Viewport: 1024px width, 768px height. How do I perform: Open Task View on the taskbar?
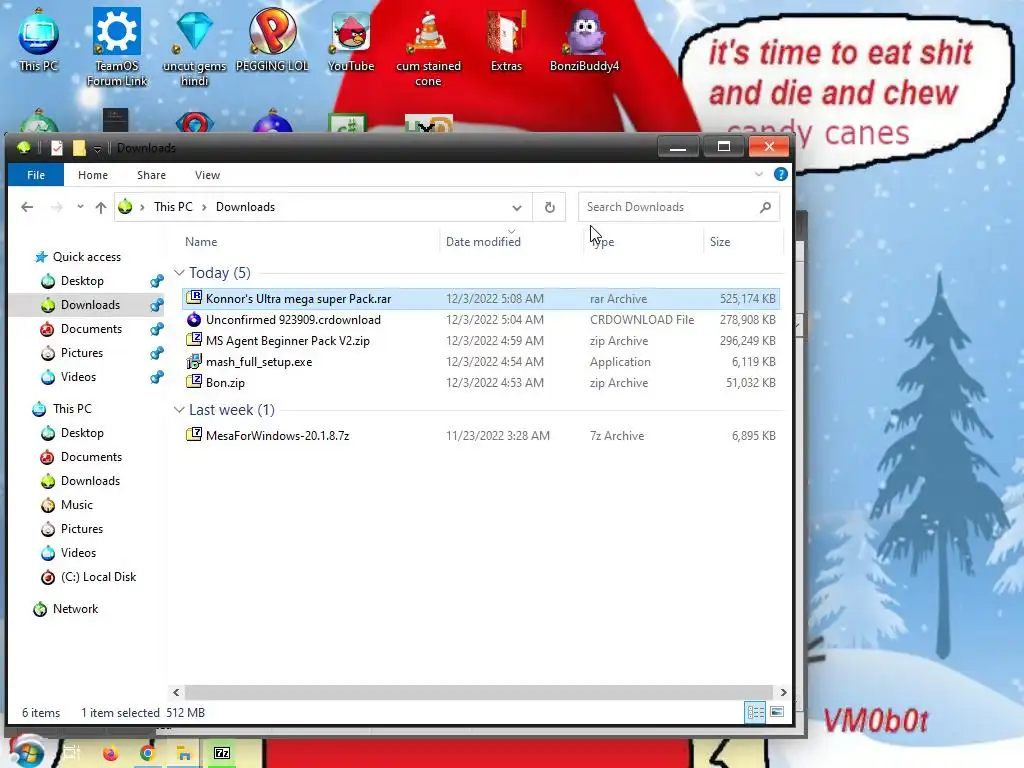coord(71,753)
